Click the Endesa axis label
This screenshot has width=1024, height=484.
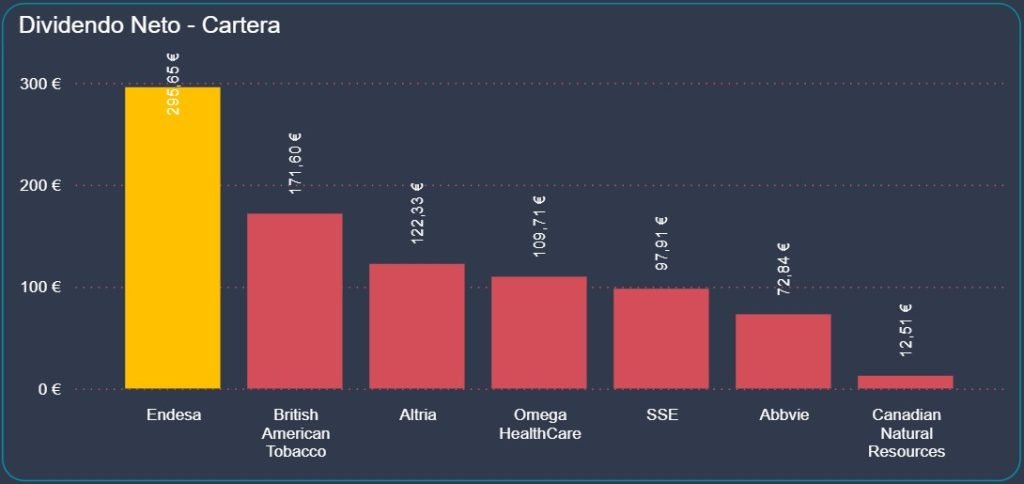click(173, 415)
